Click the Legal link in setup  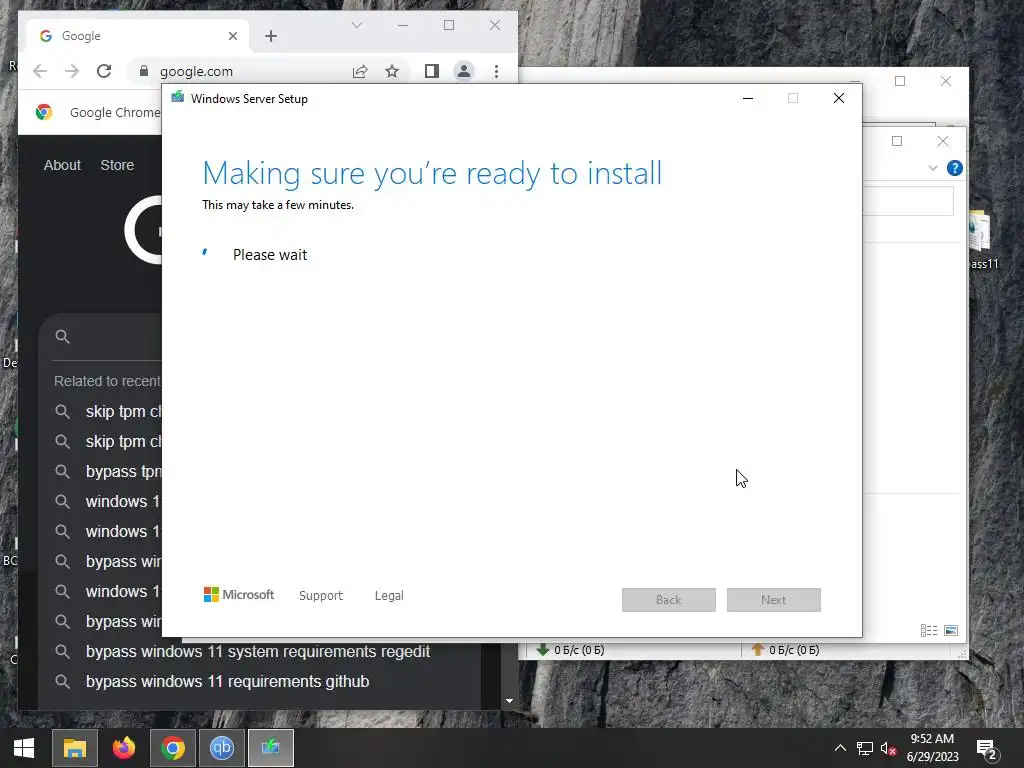point(389,596)
